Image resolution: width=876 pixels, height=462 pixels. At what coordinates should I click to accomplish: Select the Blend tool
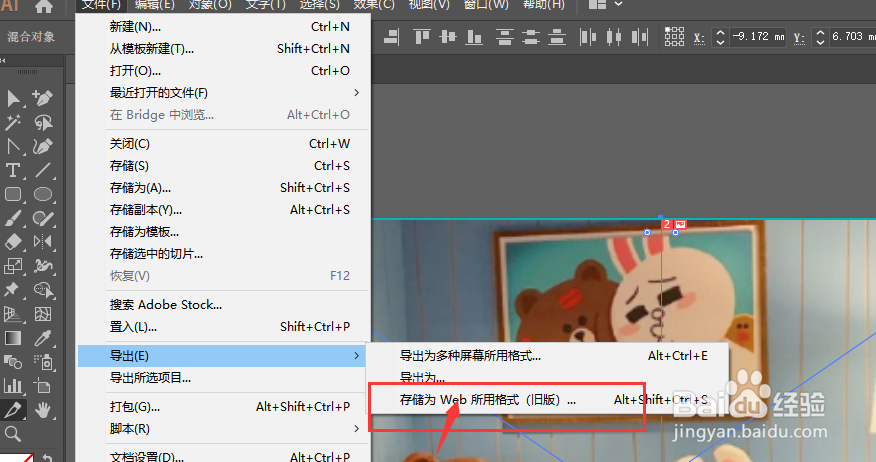(13, 362)
